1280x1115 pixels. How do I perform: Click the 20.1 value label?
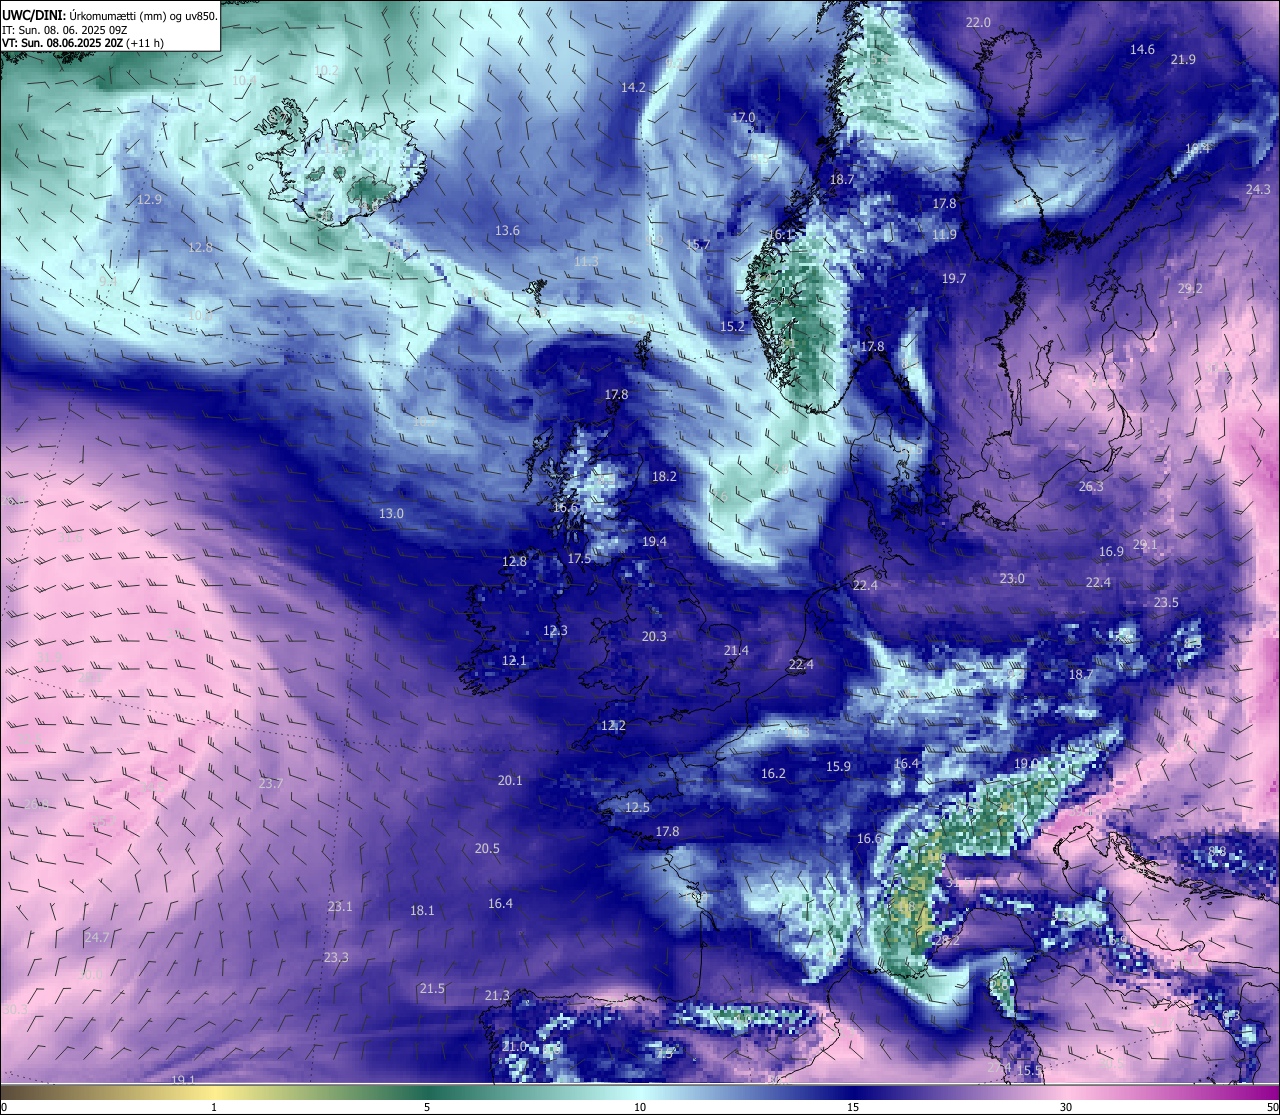[x=510, y=780]
